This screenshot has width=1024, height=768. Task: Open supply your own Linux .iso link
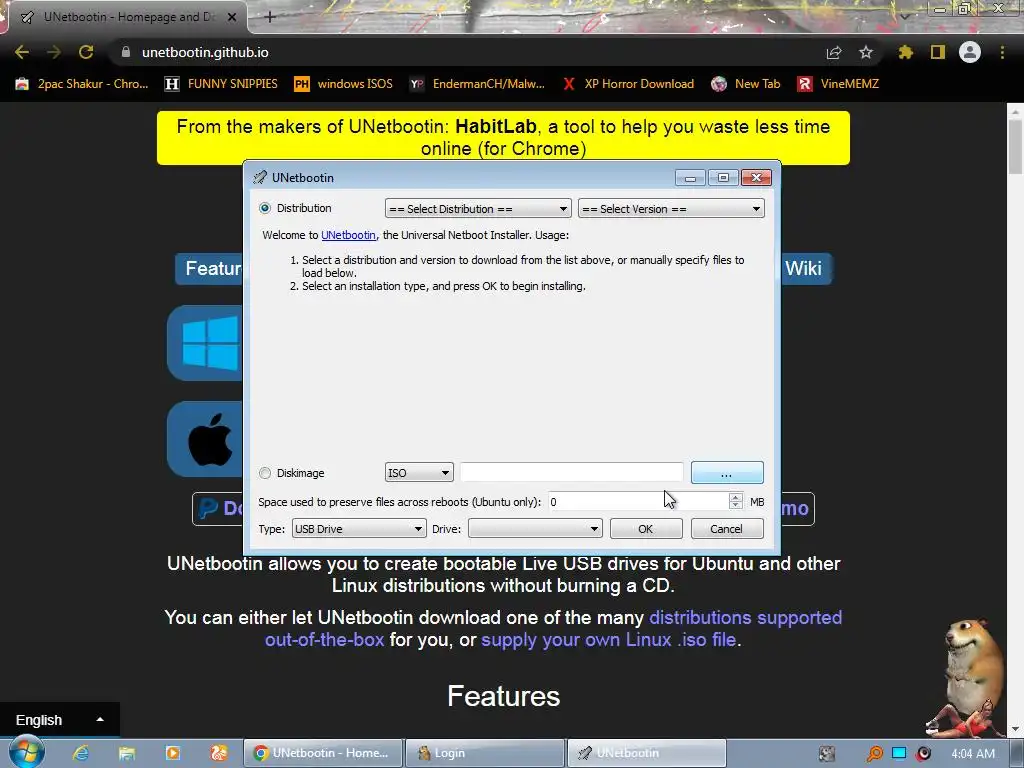click(609, 639)
